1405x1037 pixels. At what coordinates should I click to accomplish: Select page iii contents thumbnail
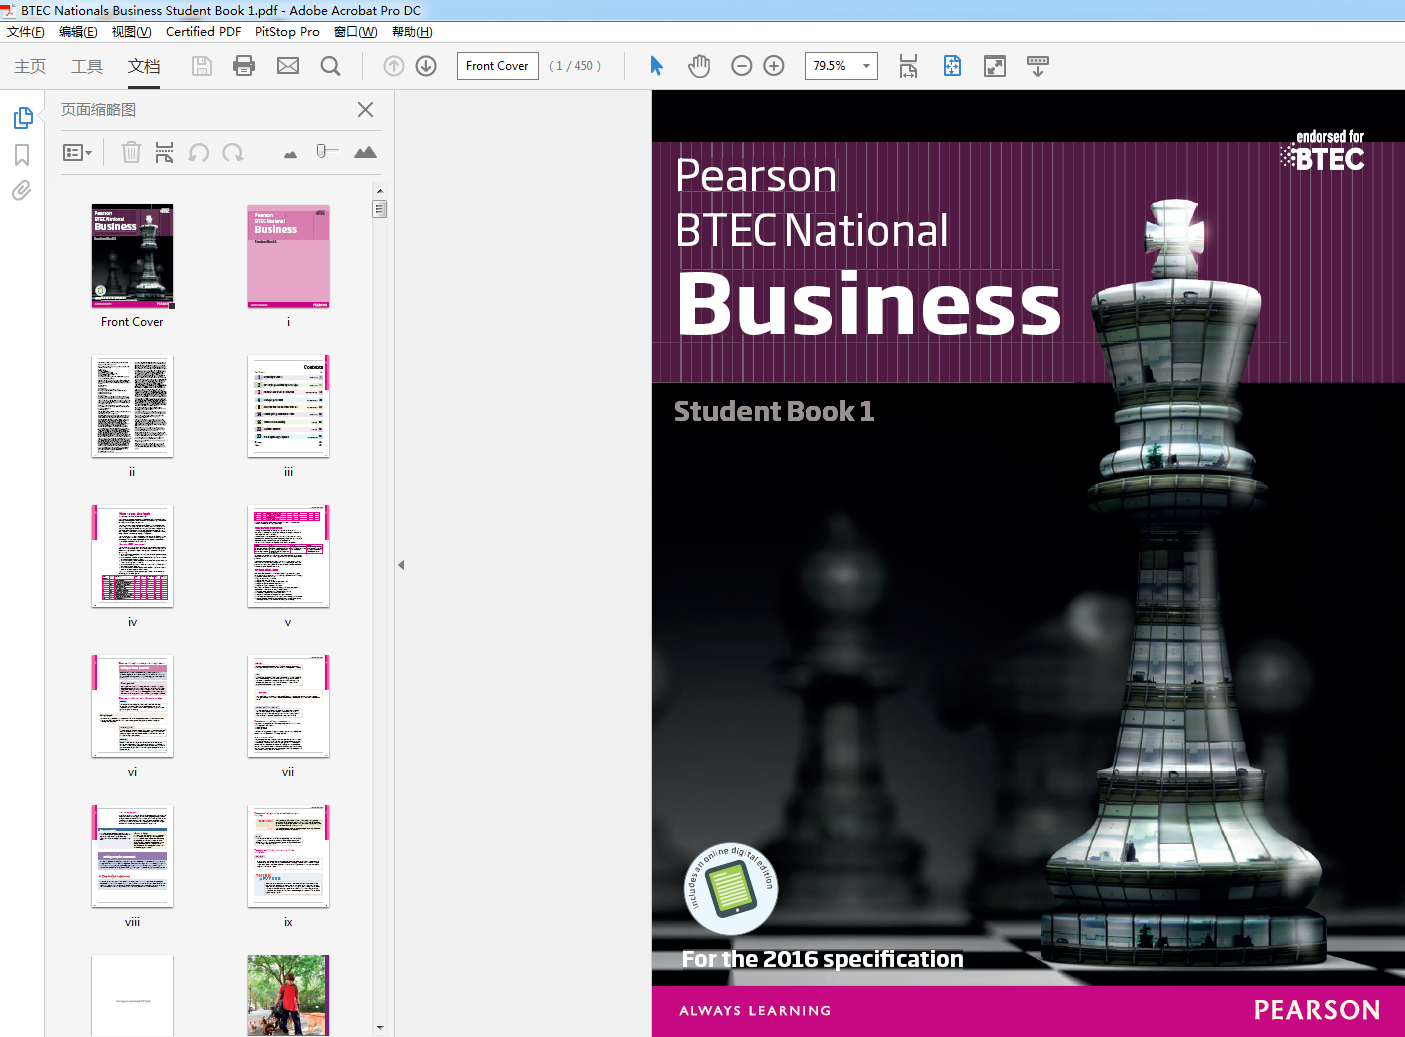coord(288,406)
